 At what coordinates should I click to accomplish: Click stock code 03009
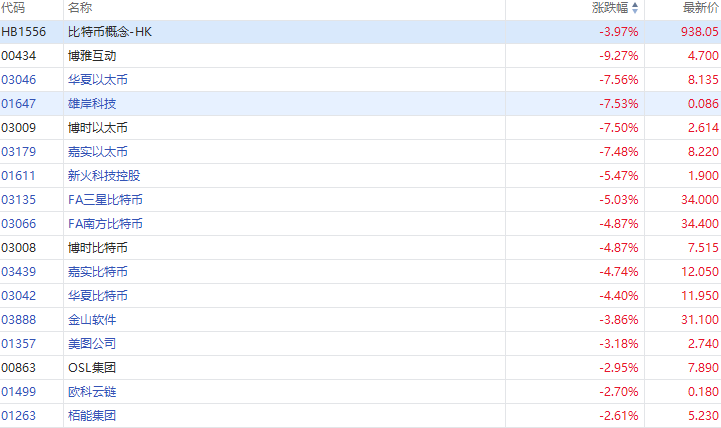click(x=18, y=127)
